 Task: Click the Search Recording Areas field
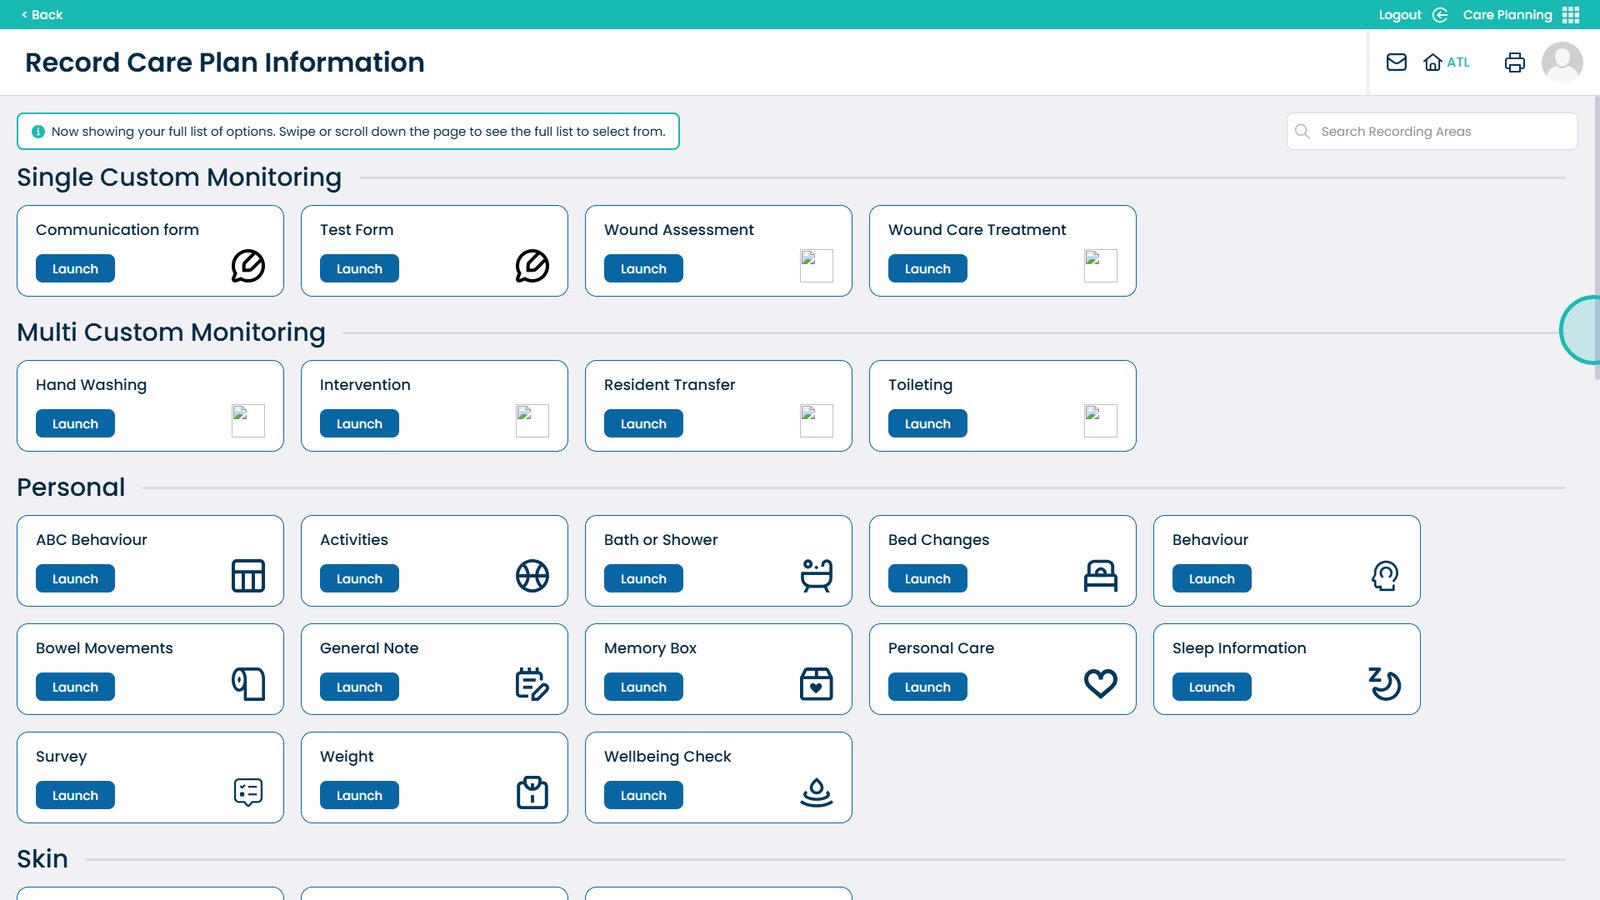pyautogui.click(x=1440, y=132)
